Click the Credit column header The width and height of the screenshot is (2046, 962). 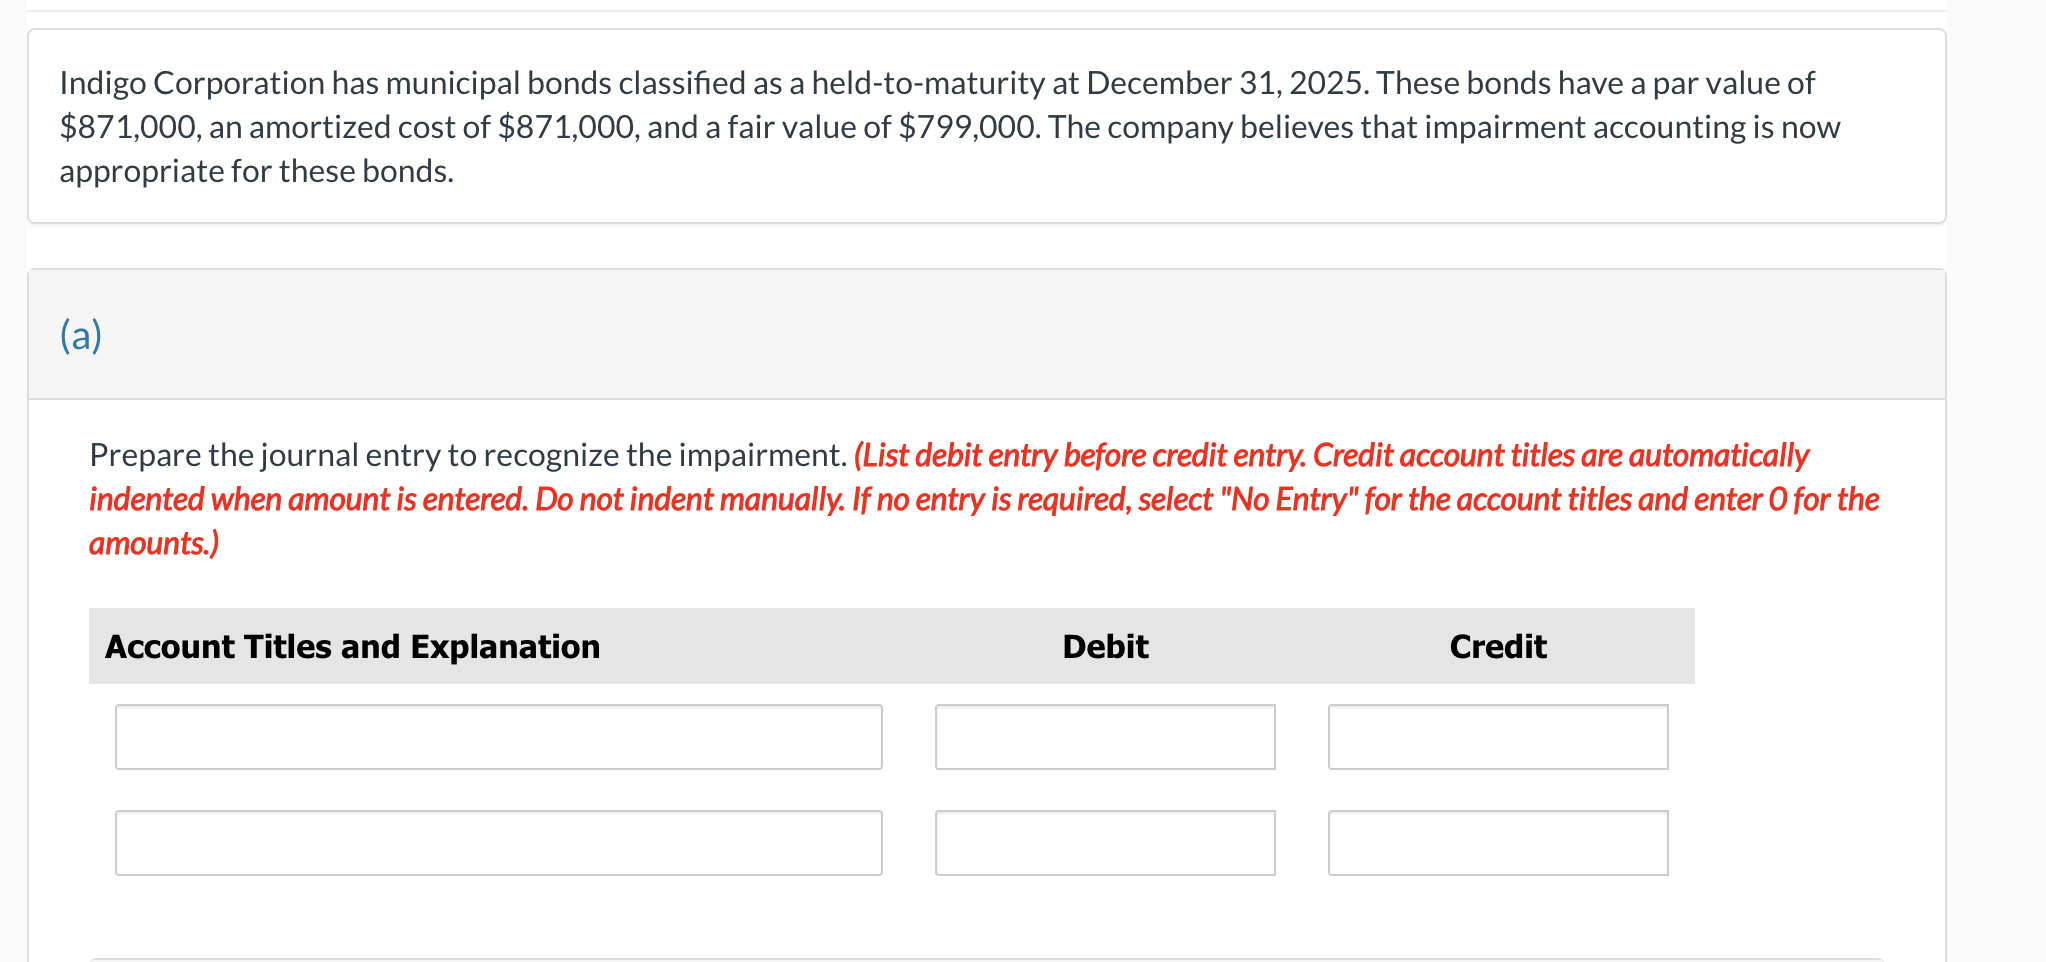(x=1497, y=647)
